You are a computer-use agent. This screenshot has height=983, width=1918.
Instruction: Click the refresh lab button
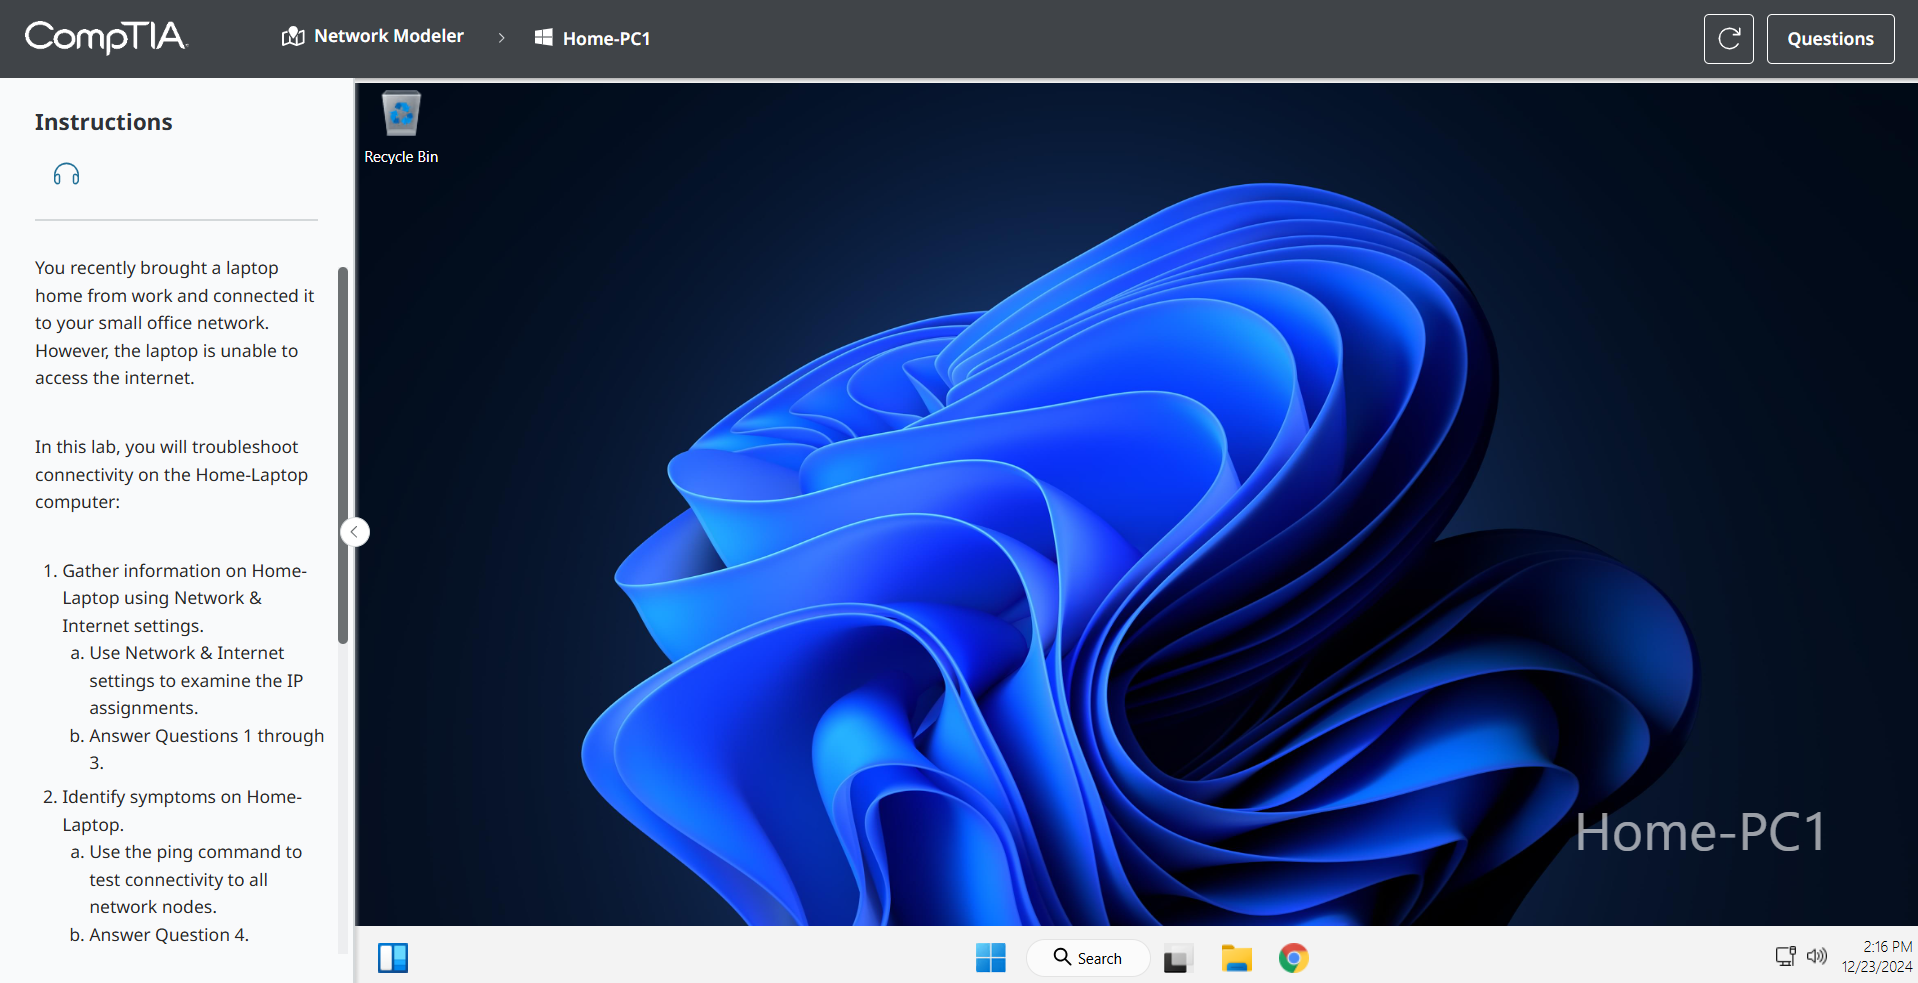click(x=1728, y=39)
